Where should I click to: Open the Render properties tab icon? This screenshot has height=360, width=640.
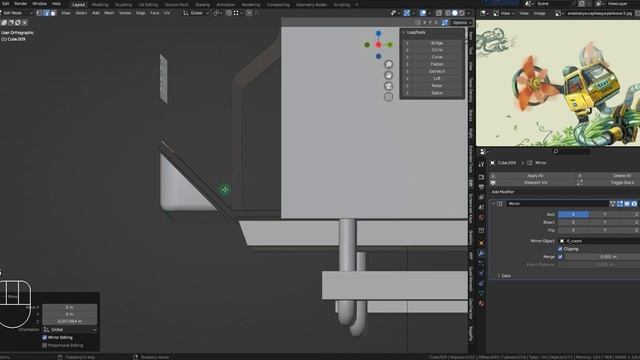click(482, 177)
